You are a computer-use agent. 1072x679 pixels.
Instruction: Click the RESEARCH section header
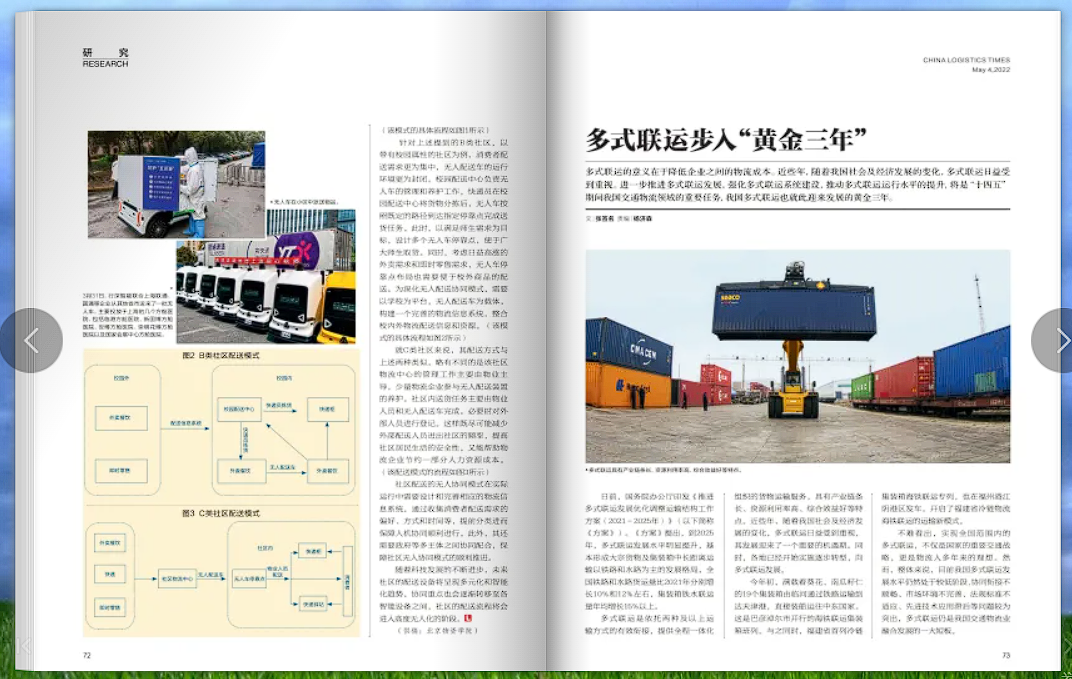[x=105, y=64]
